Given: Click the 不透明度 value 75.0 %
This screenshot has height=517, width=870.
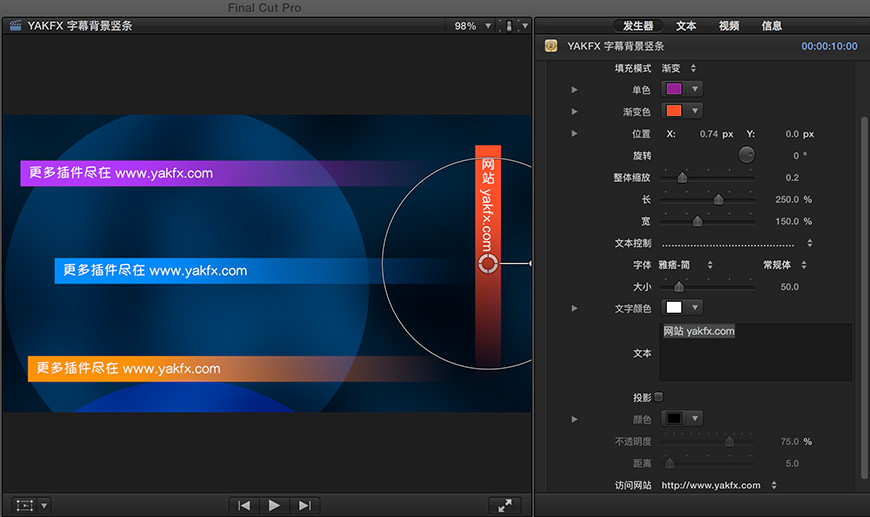Looking at the screenshot, I should point(796,442).
